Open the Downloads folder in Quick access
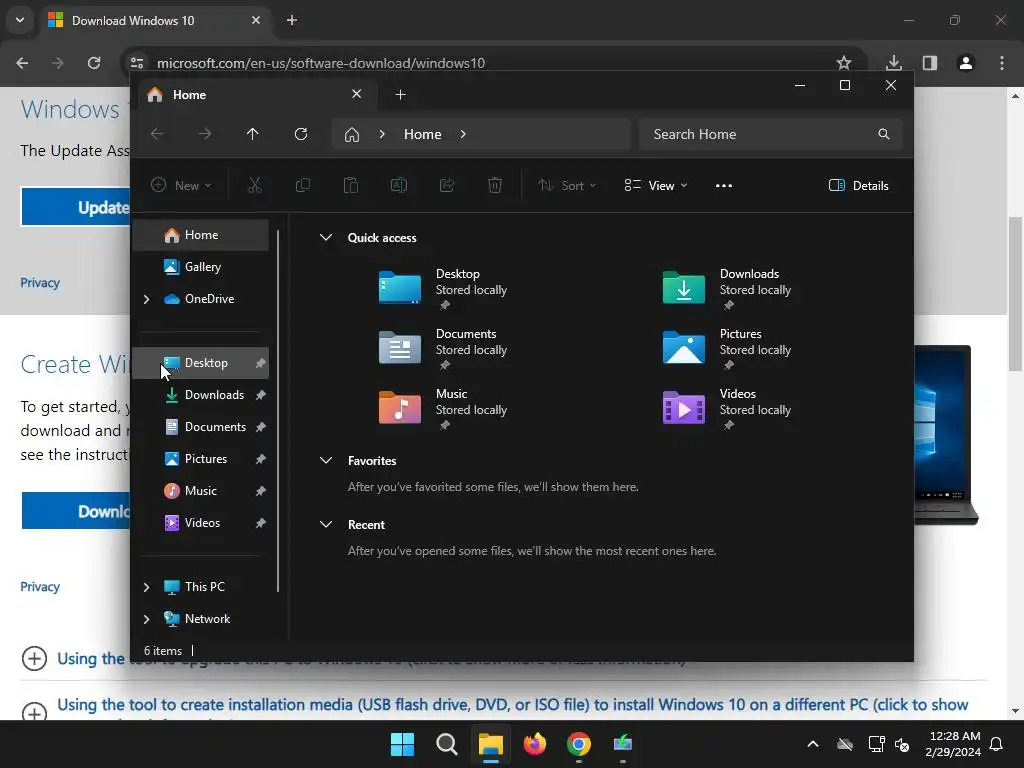This screenshot has width=1024, height=768. (727, 289)
